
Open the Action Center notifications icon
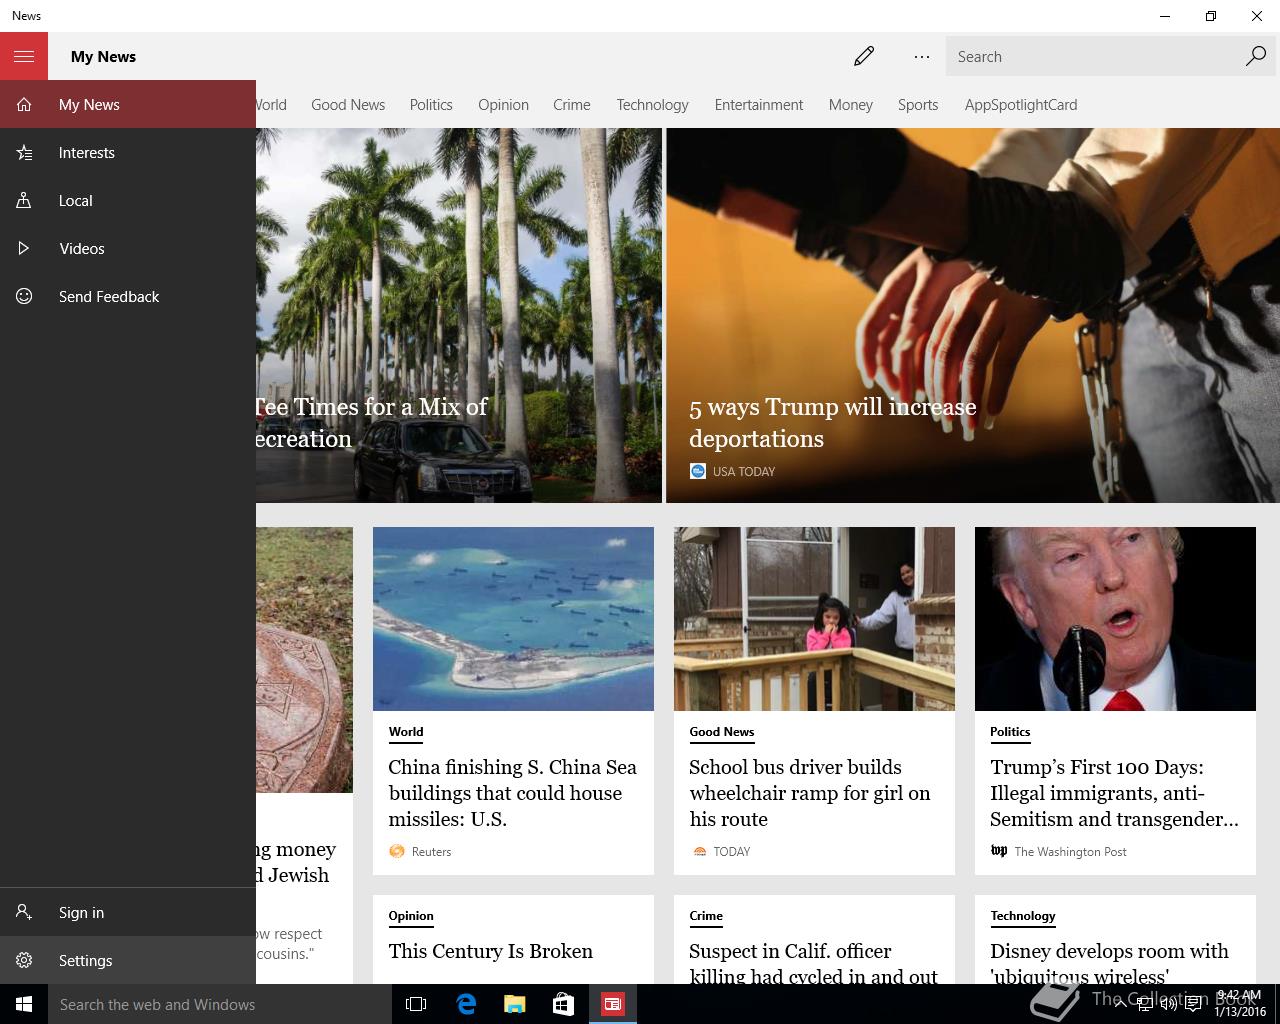(1193, 1004)
